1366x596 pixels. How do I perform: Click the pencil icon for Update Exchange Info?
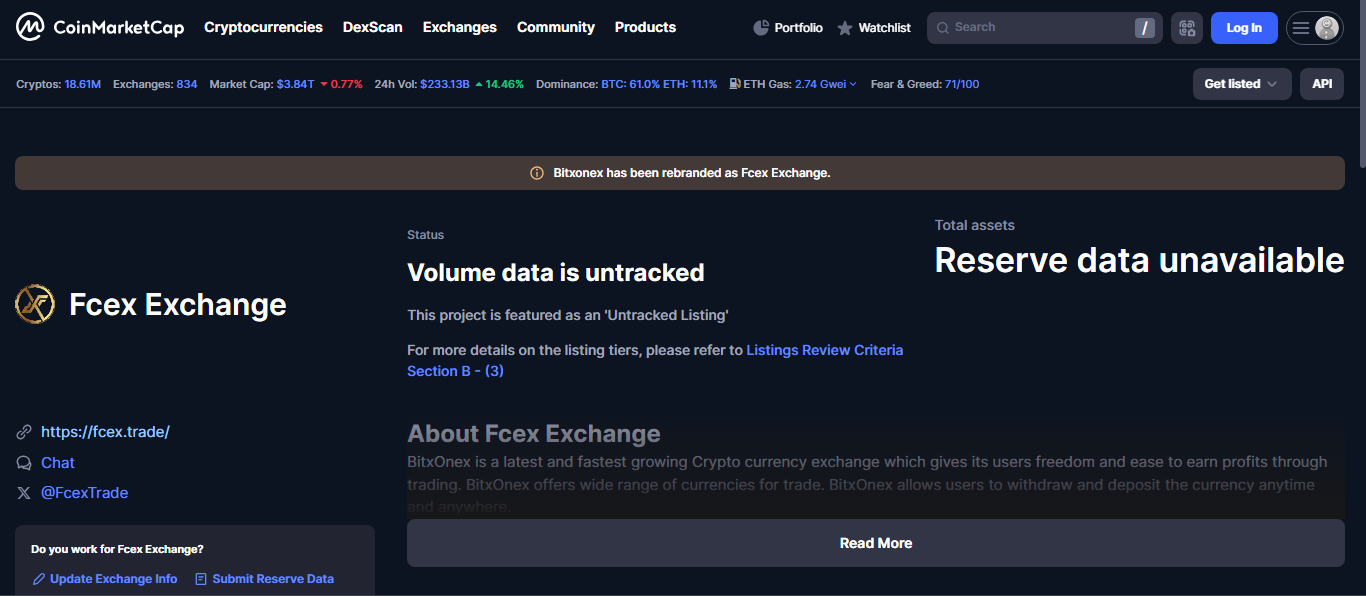[x=39, y=579]
